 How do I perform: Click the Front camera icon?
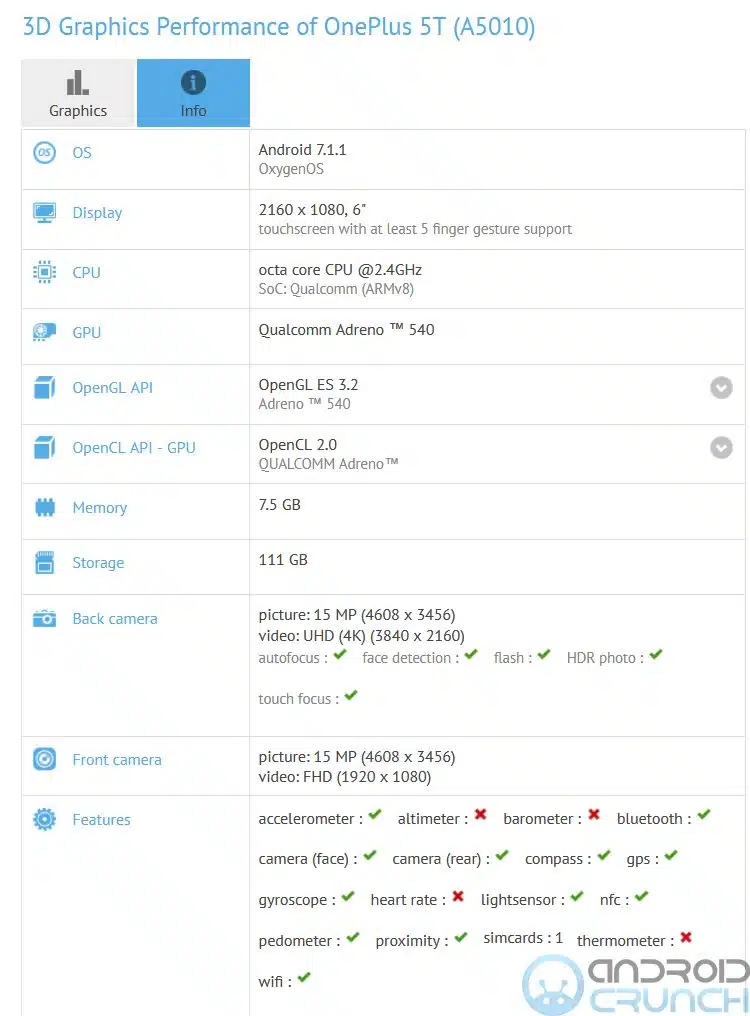pos(44,760)
